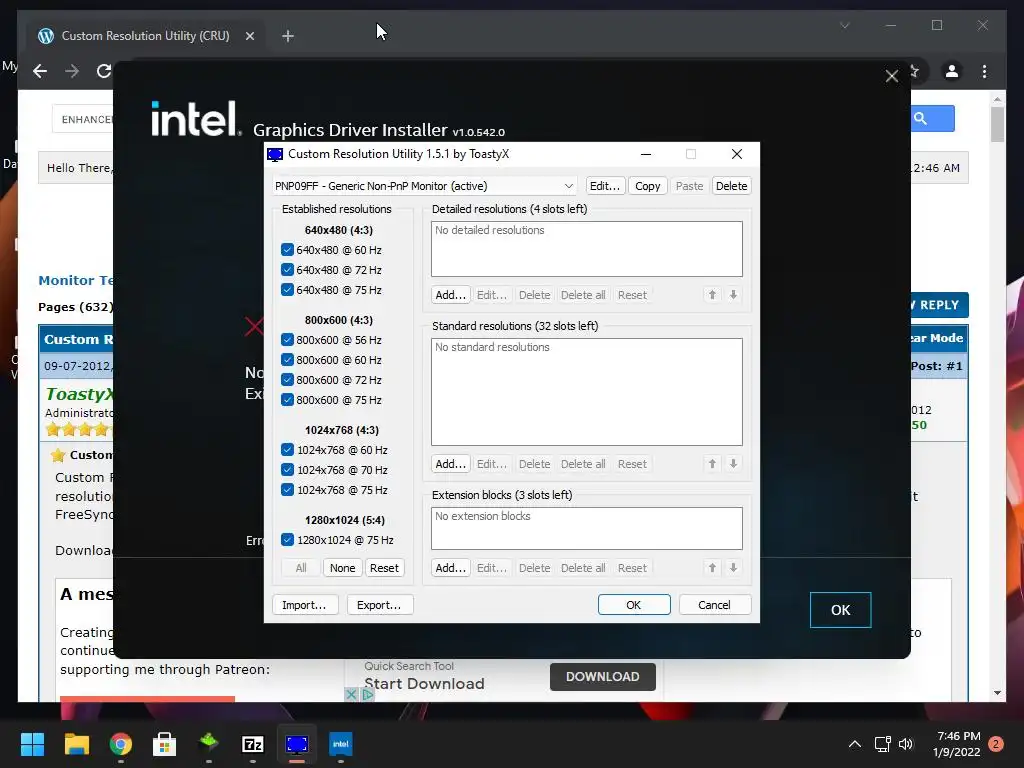
Task: Add an extension block
Action: [x=451, y=568]
